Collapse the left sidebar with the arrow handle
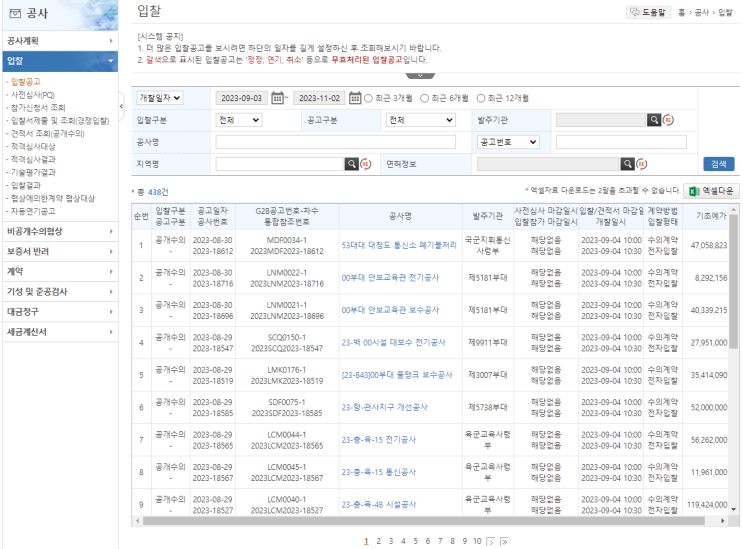This screenshot has width=743, height=549. point(121,107)
